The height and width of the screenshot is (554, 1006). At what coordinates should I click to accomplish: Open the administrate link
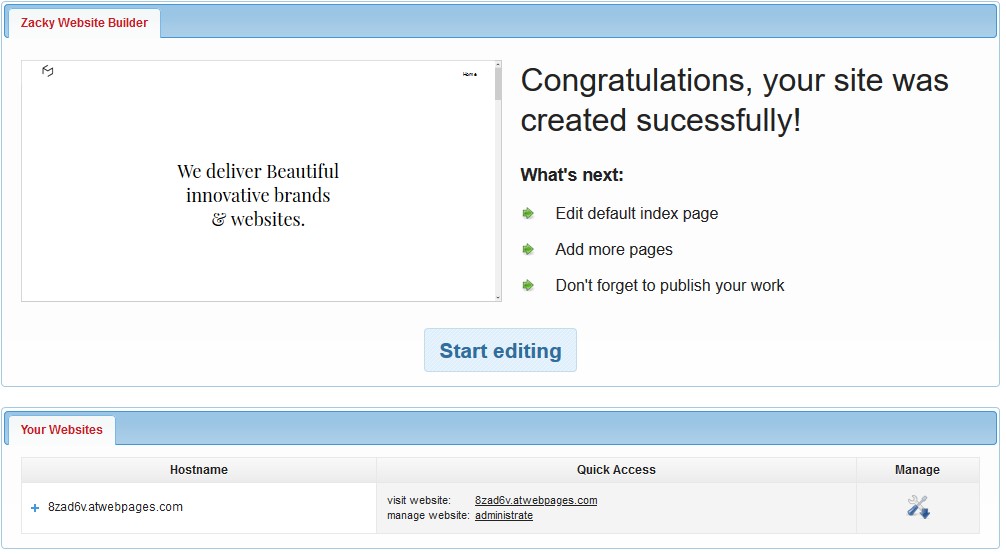click(x=504, y=515)
